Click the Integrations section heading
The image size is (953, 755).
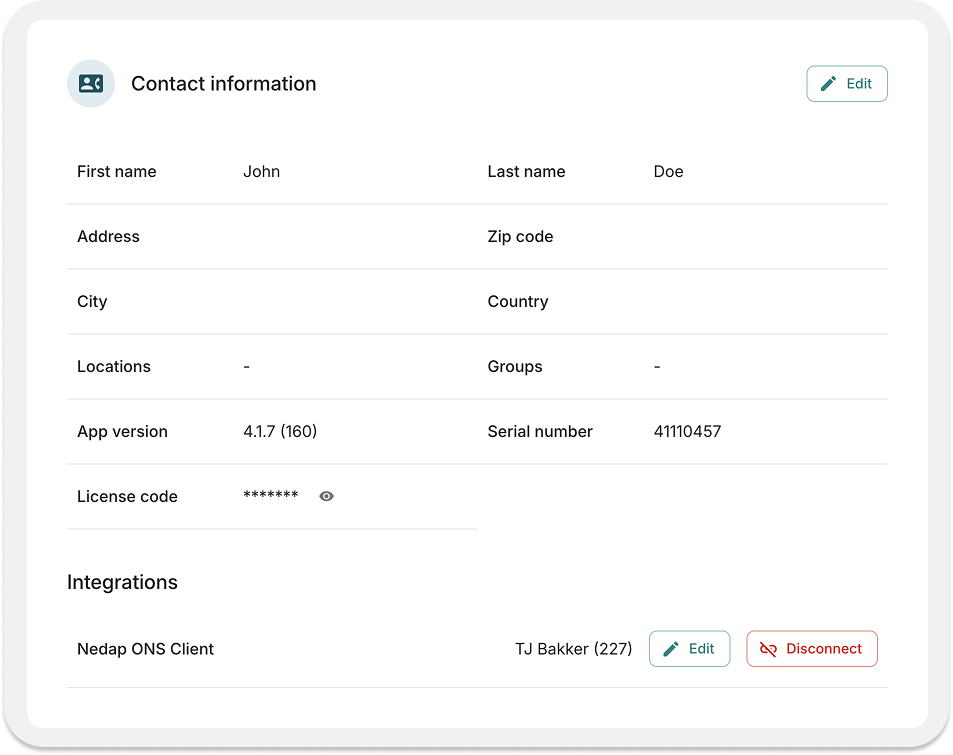coord(122,582)
